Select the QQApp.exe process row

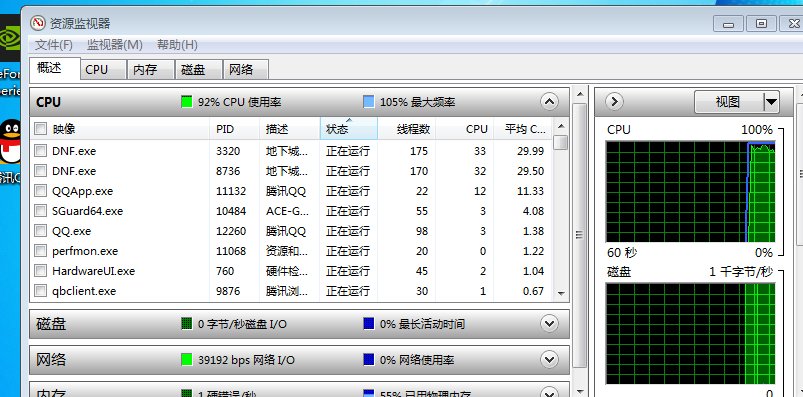click(x=292, y=191)
